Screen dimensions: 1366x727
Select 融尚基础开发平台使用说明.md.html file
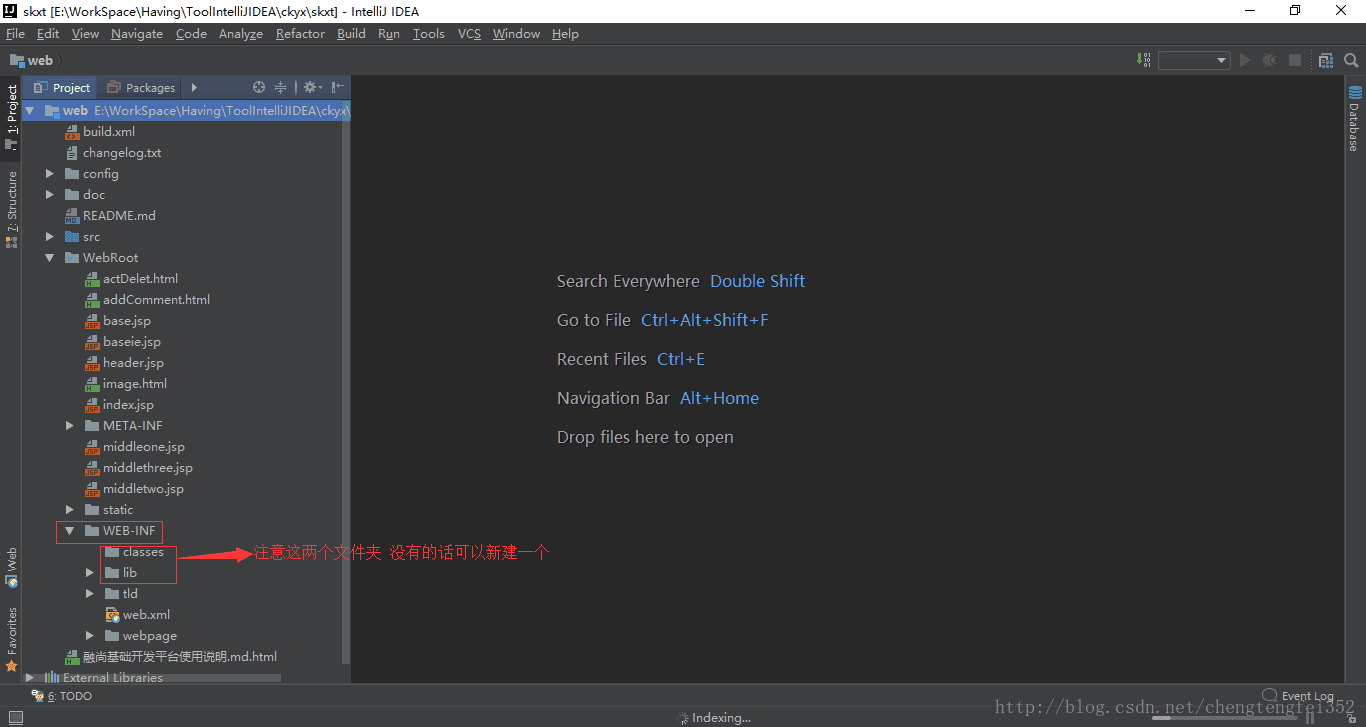tap(170, 657)
